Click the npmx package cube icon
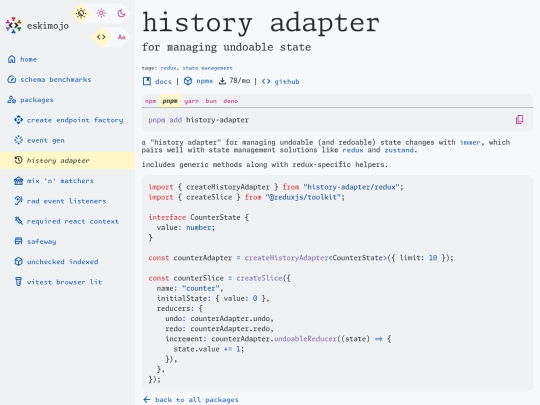Screen dimensions: 540x405 click(188, 81)
